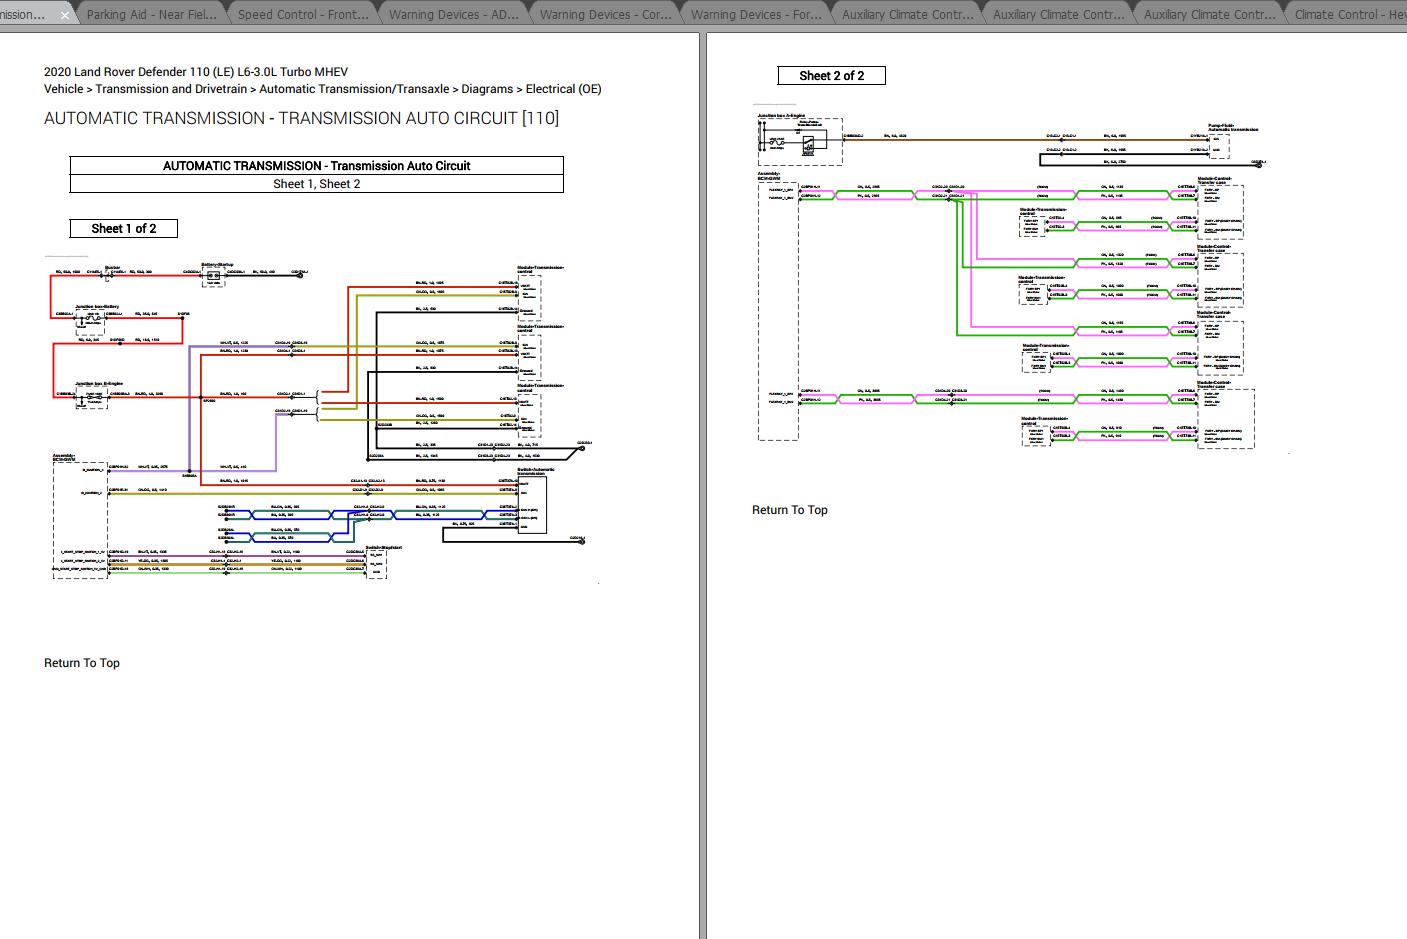Open the first Auxiliary Climate Control tab
1407x939 pixels.
click(905, 14)
